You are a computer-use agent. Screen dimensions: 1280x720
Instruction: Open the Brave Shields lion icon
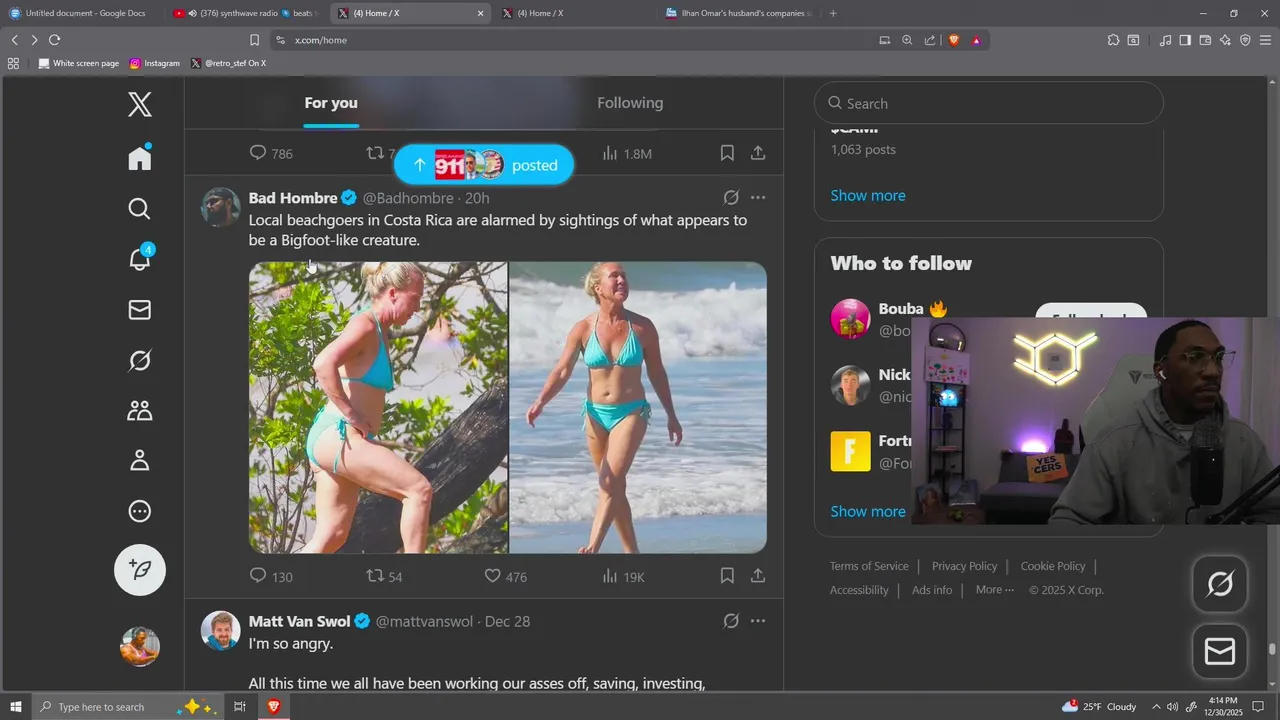(954, 40)
